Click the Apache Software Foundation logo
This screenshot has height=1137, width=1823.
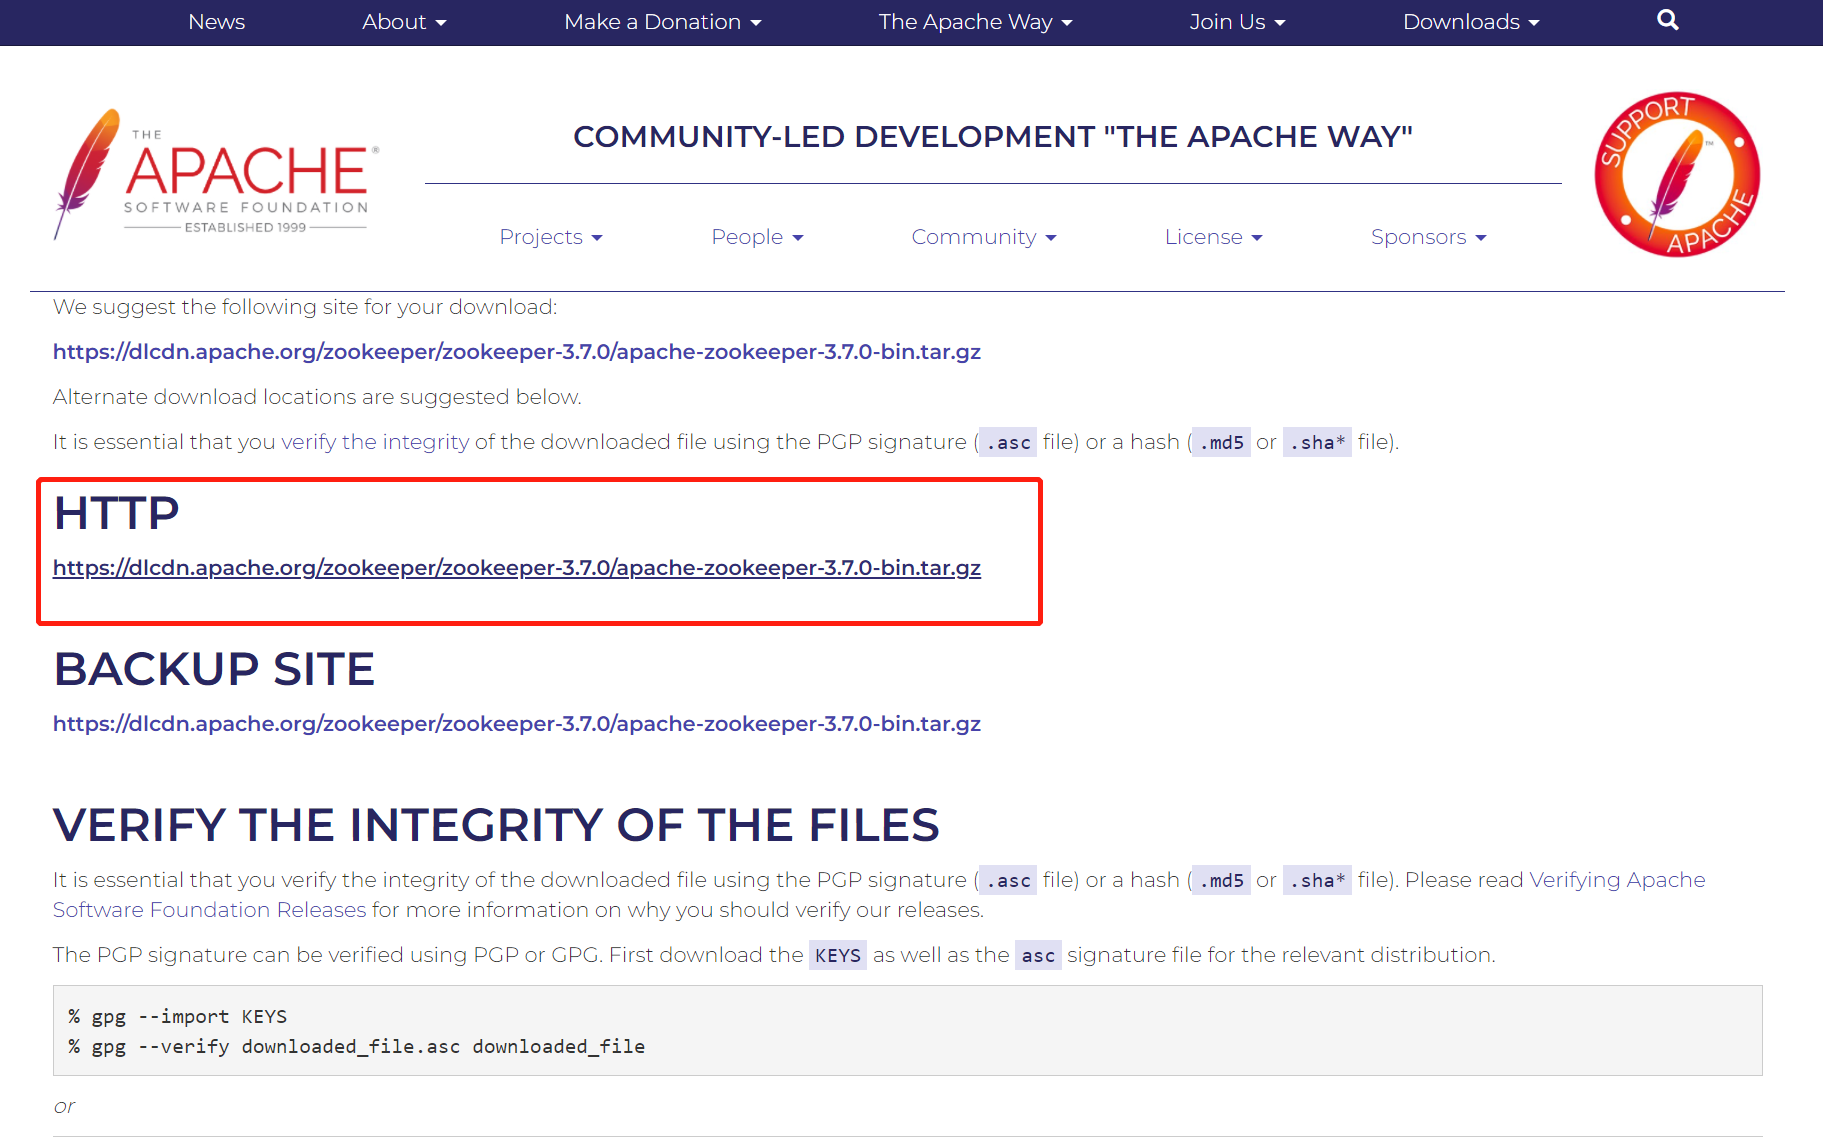click(x=217, y=173)
